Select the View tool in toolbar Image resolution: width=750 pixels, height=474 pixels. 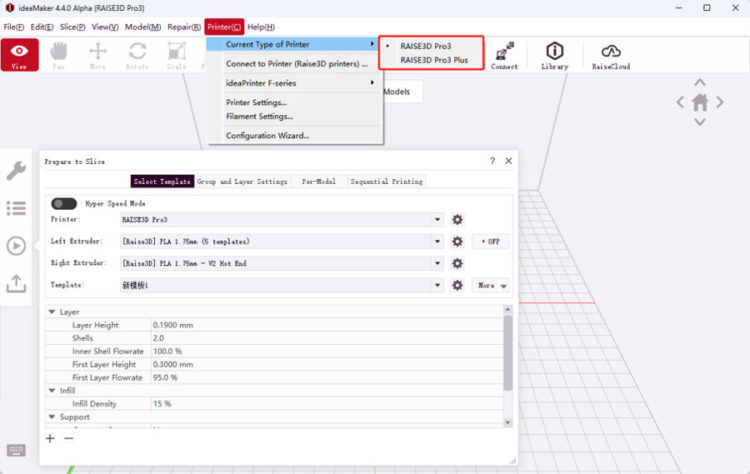(x=20, y=55)
